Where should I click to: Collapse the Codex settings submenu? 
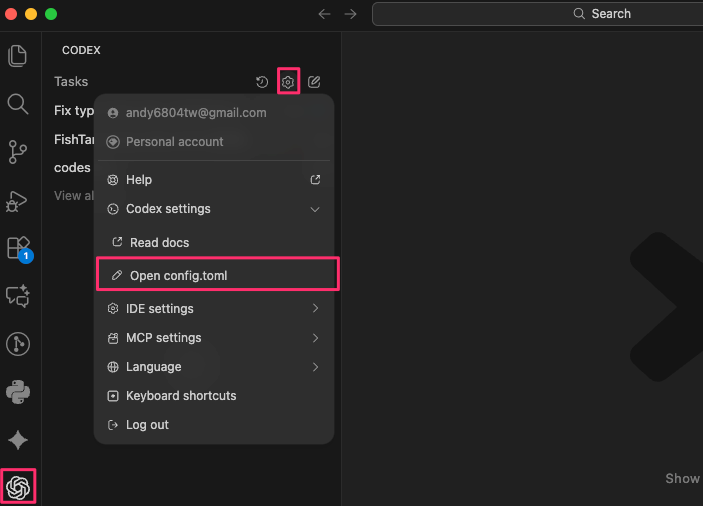(x=315, y=209)
